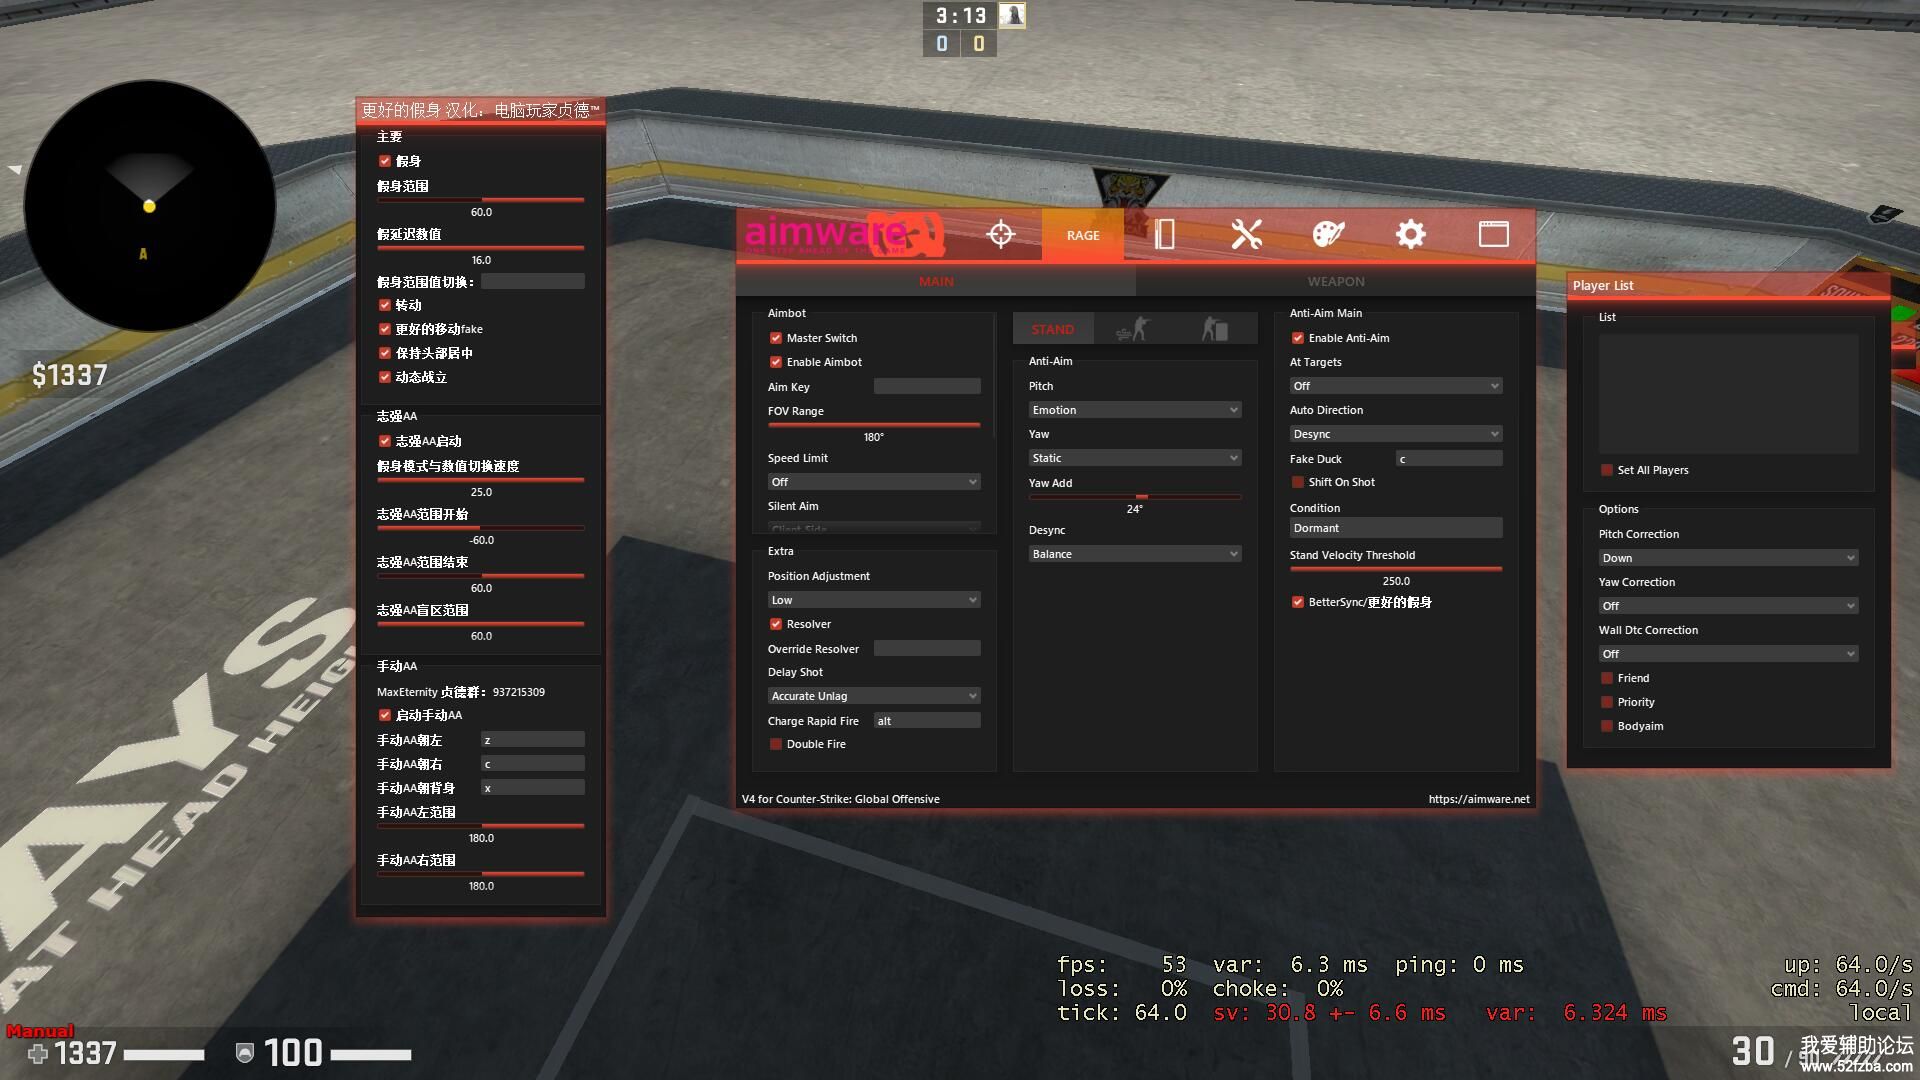Adjust the 志强AA范围开始 slider

(x=481, y=528)
